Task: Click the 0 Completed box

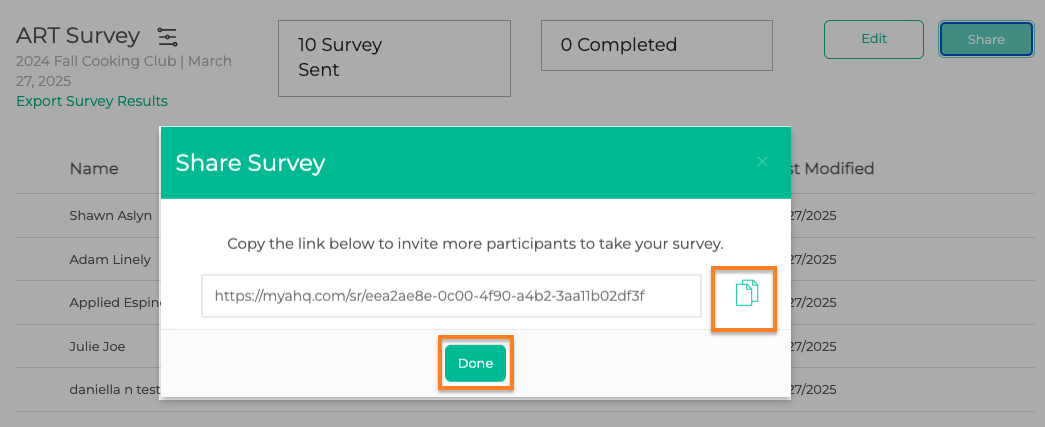Action: 656,45
